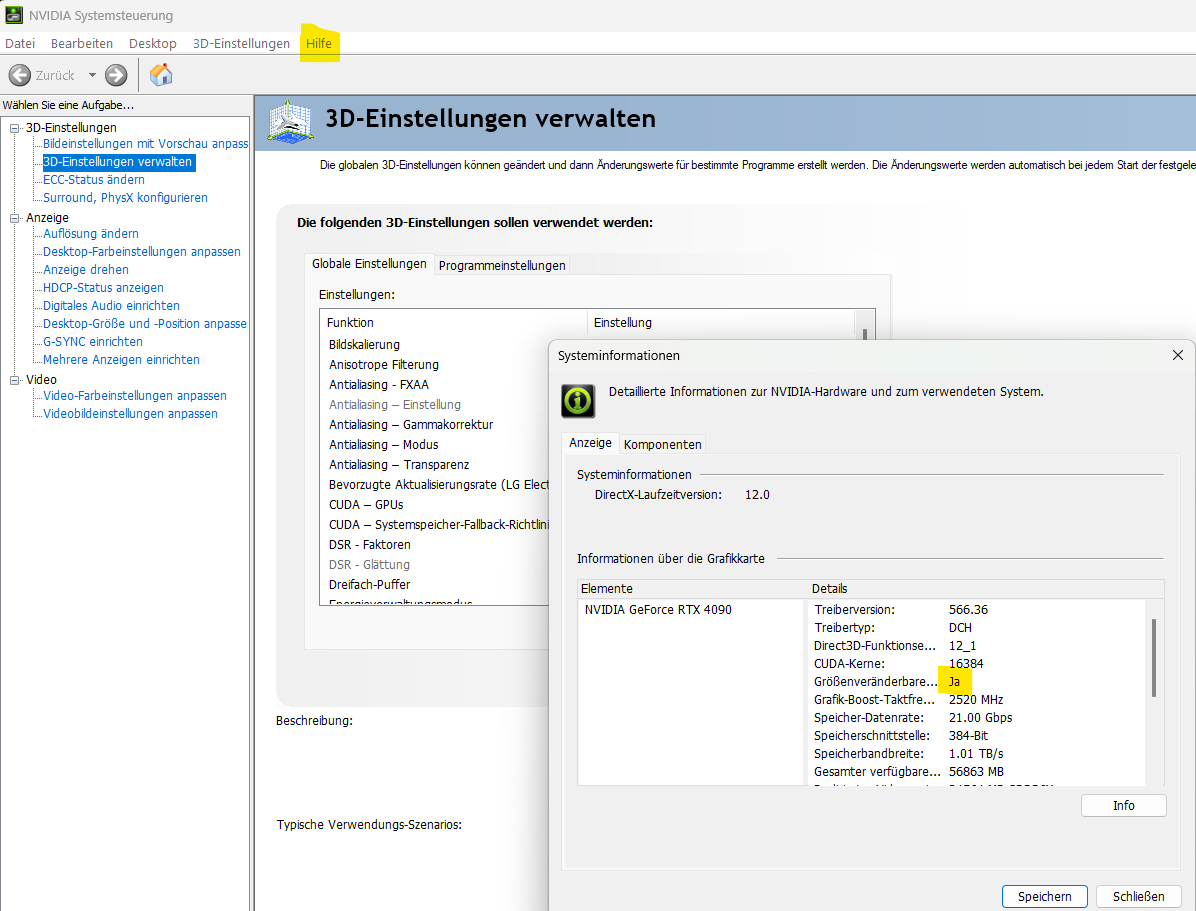Open the Desktop menu

pos(153,43)
